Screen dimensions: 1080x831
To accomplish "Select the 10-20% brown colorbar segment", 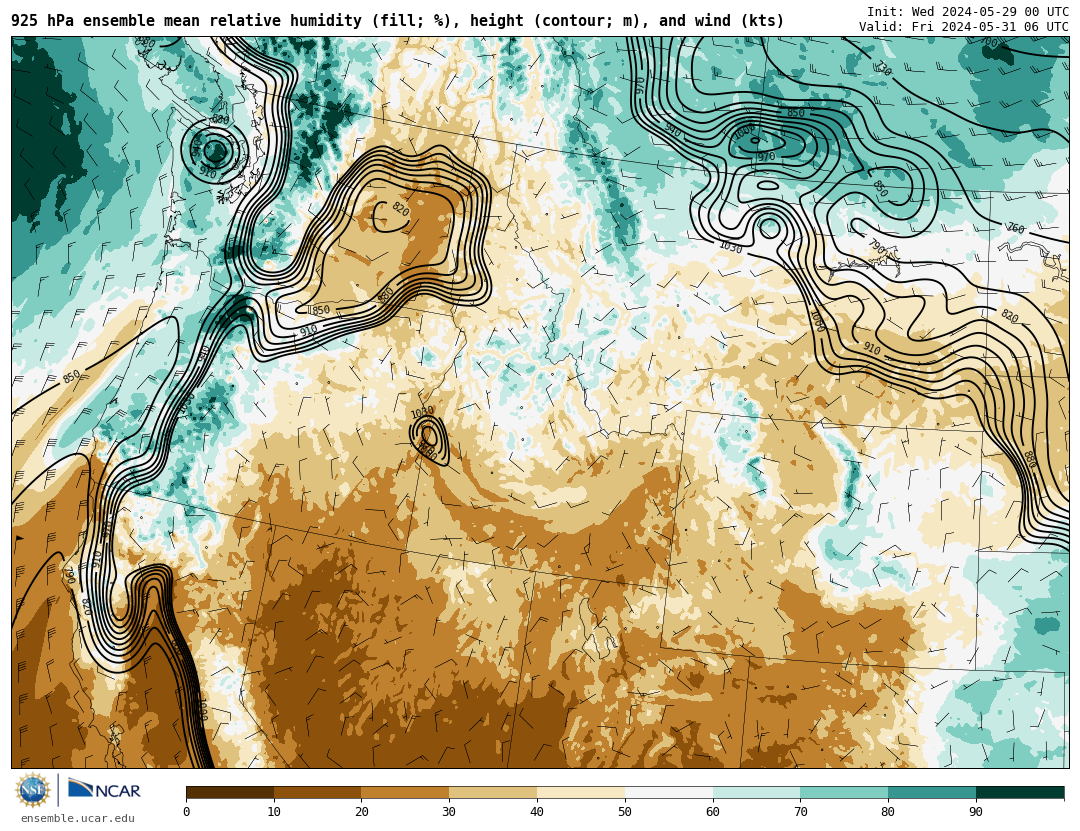I will click(x=318, y=793).
